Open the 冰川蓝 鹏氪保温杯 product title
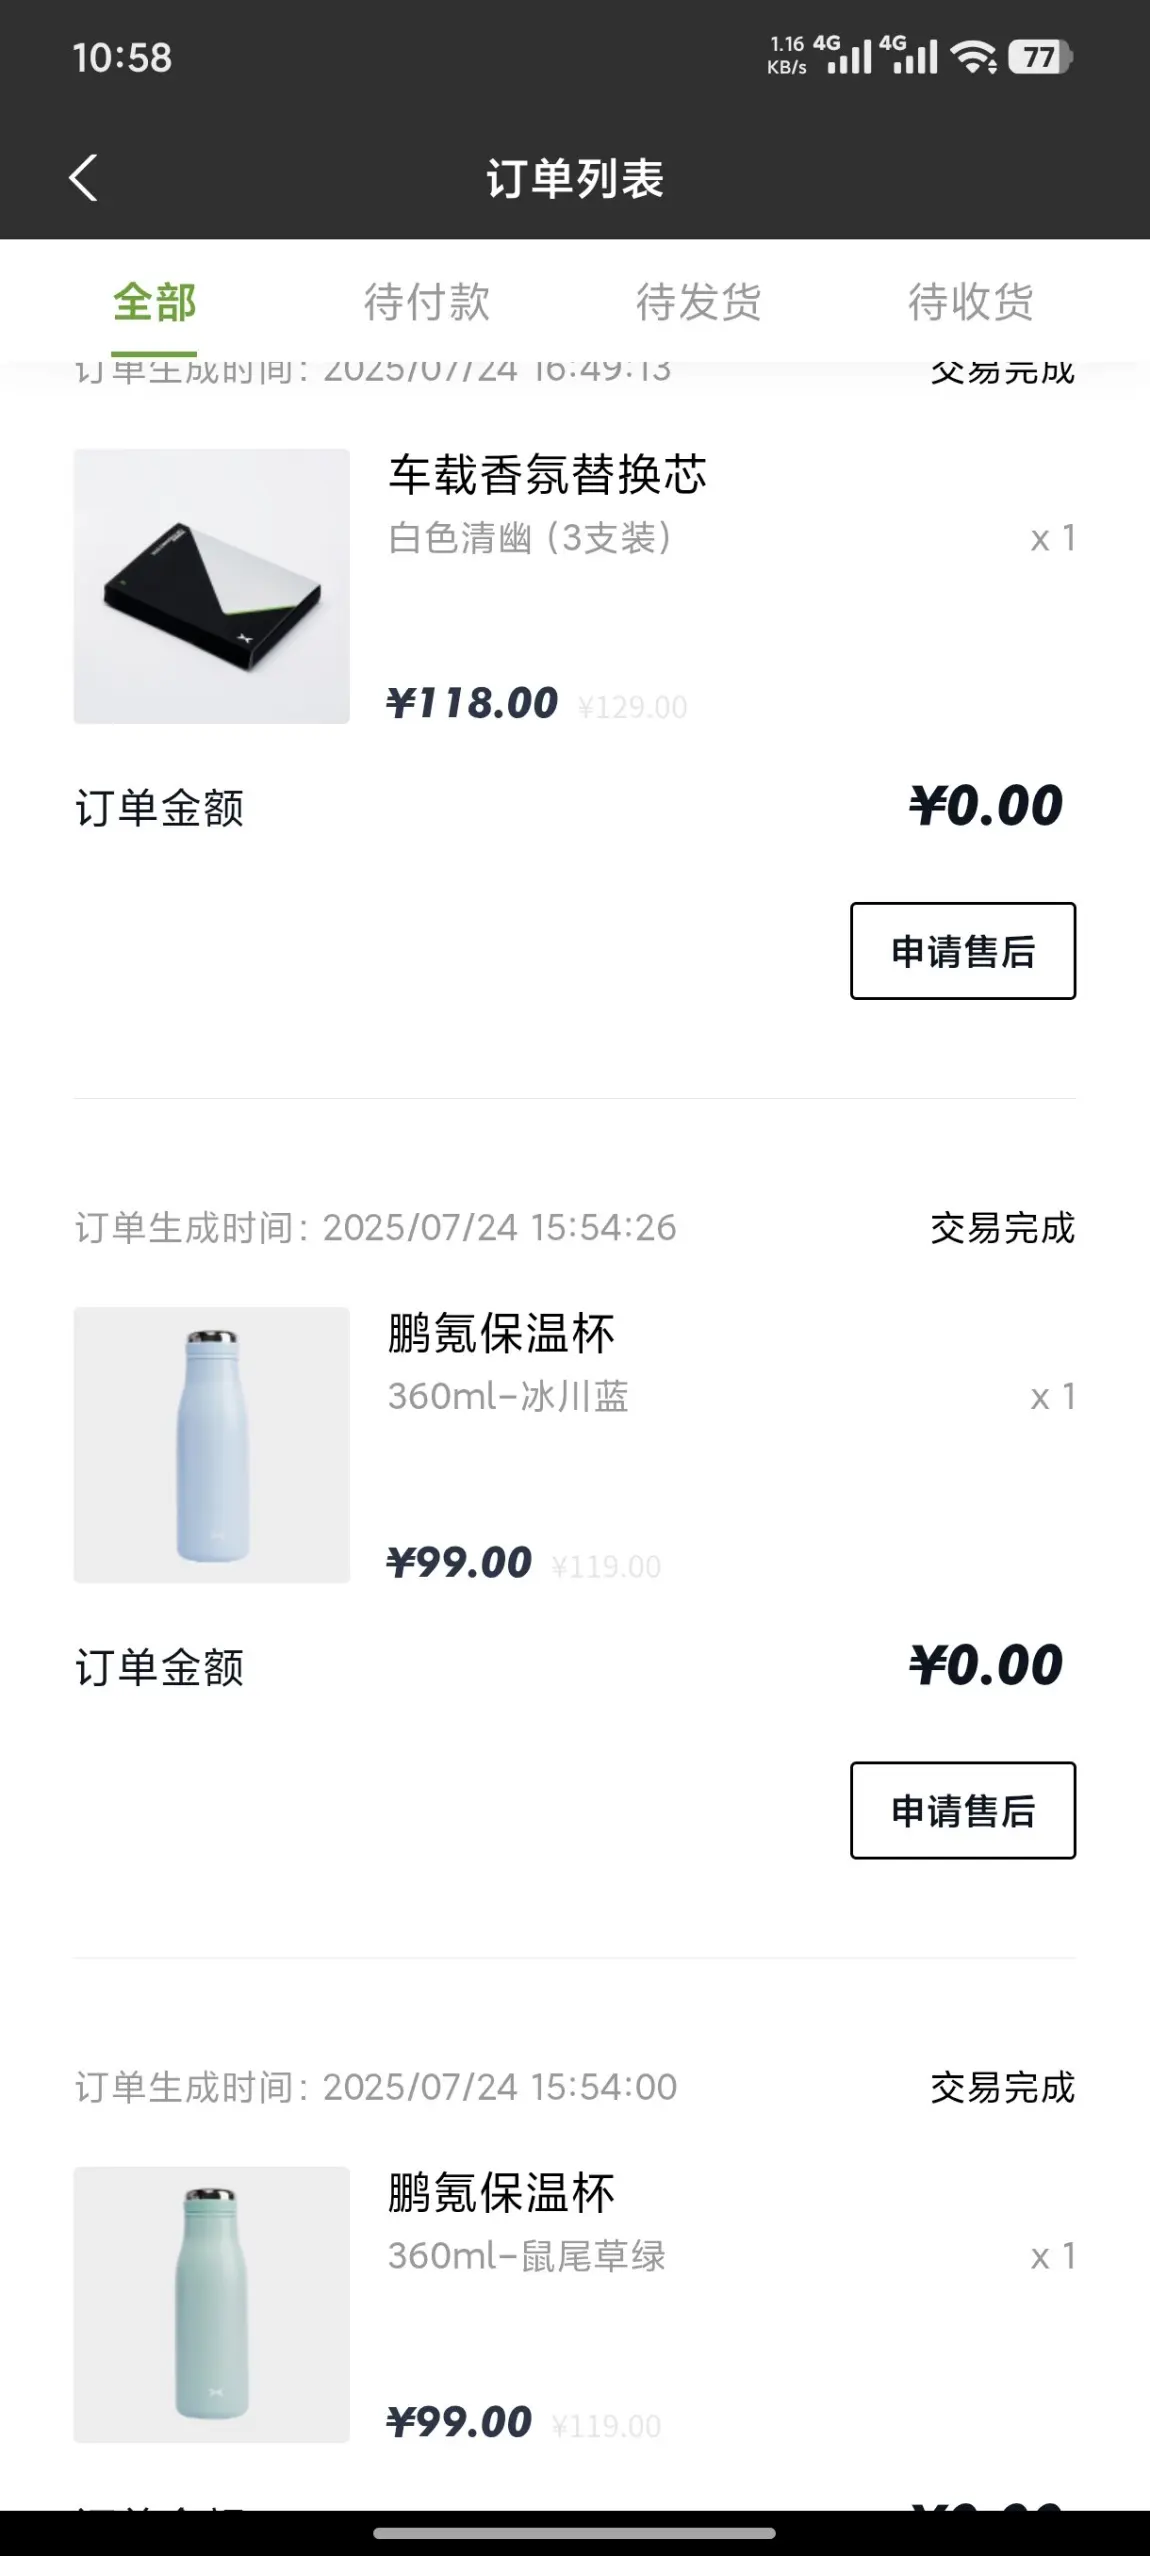 pyautogui.click(x=501, y=1333)
